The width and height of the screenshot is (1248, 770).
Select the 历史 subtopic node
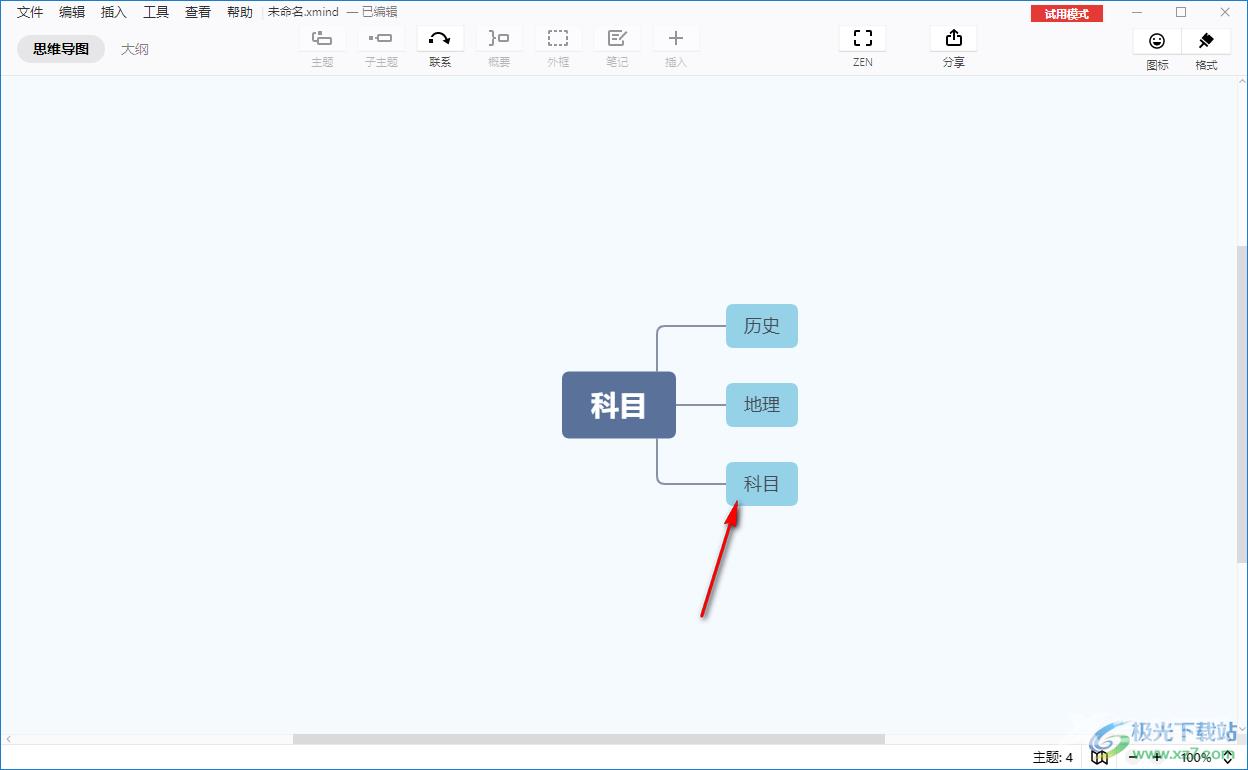click(762, 326)
